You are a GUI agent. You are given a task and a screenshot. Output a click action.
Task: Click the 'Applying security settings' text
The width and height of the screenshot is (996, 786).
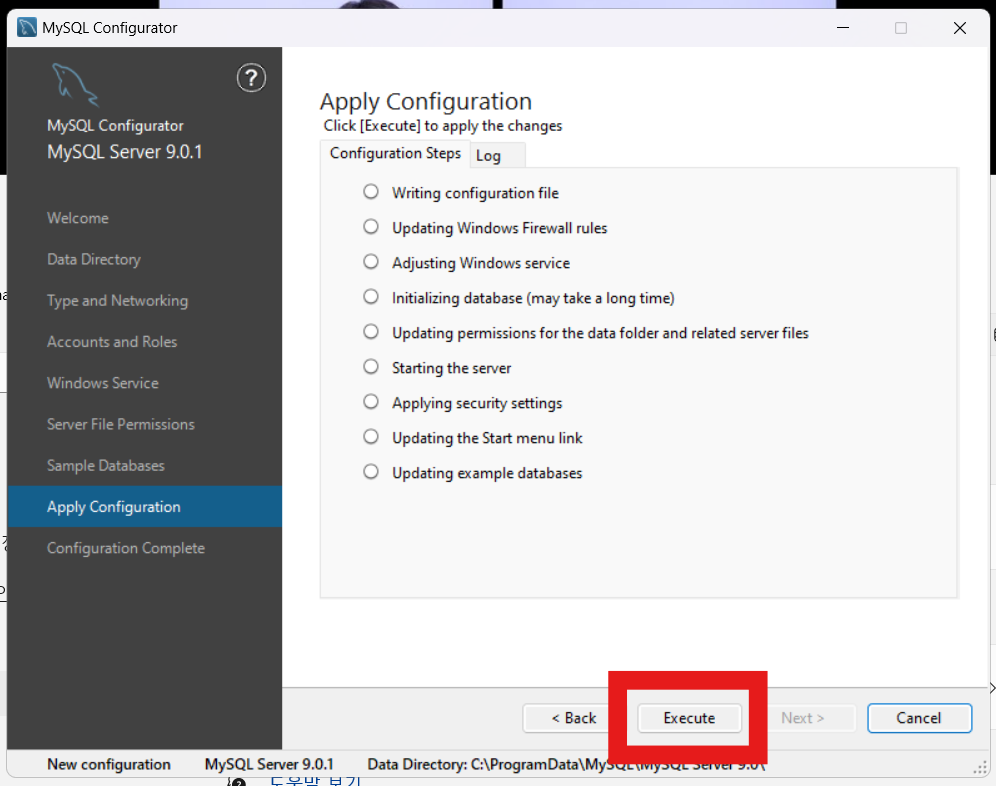477,403
